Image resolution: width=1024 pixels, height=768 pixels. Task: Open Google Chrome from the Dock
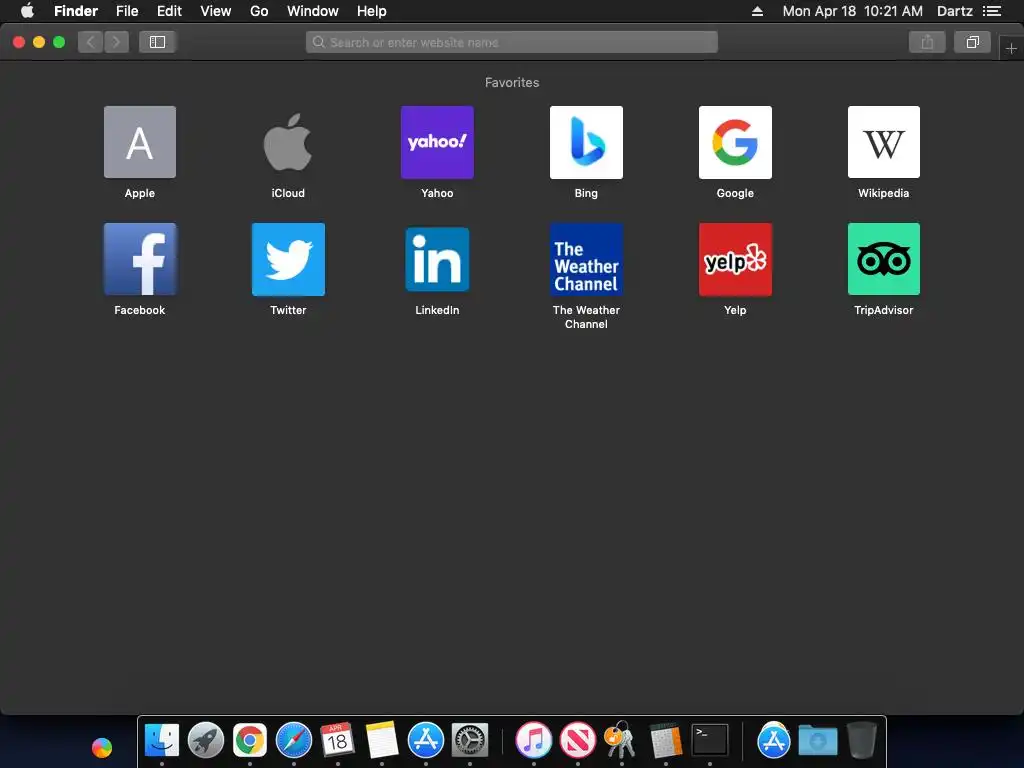coord(249,741)
